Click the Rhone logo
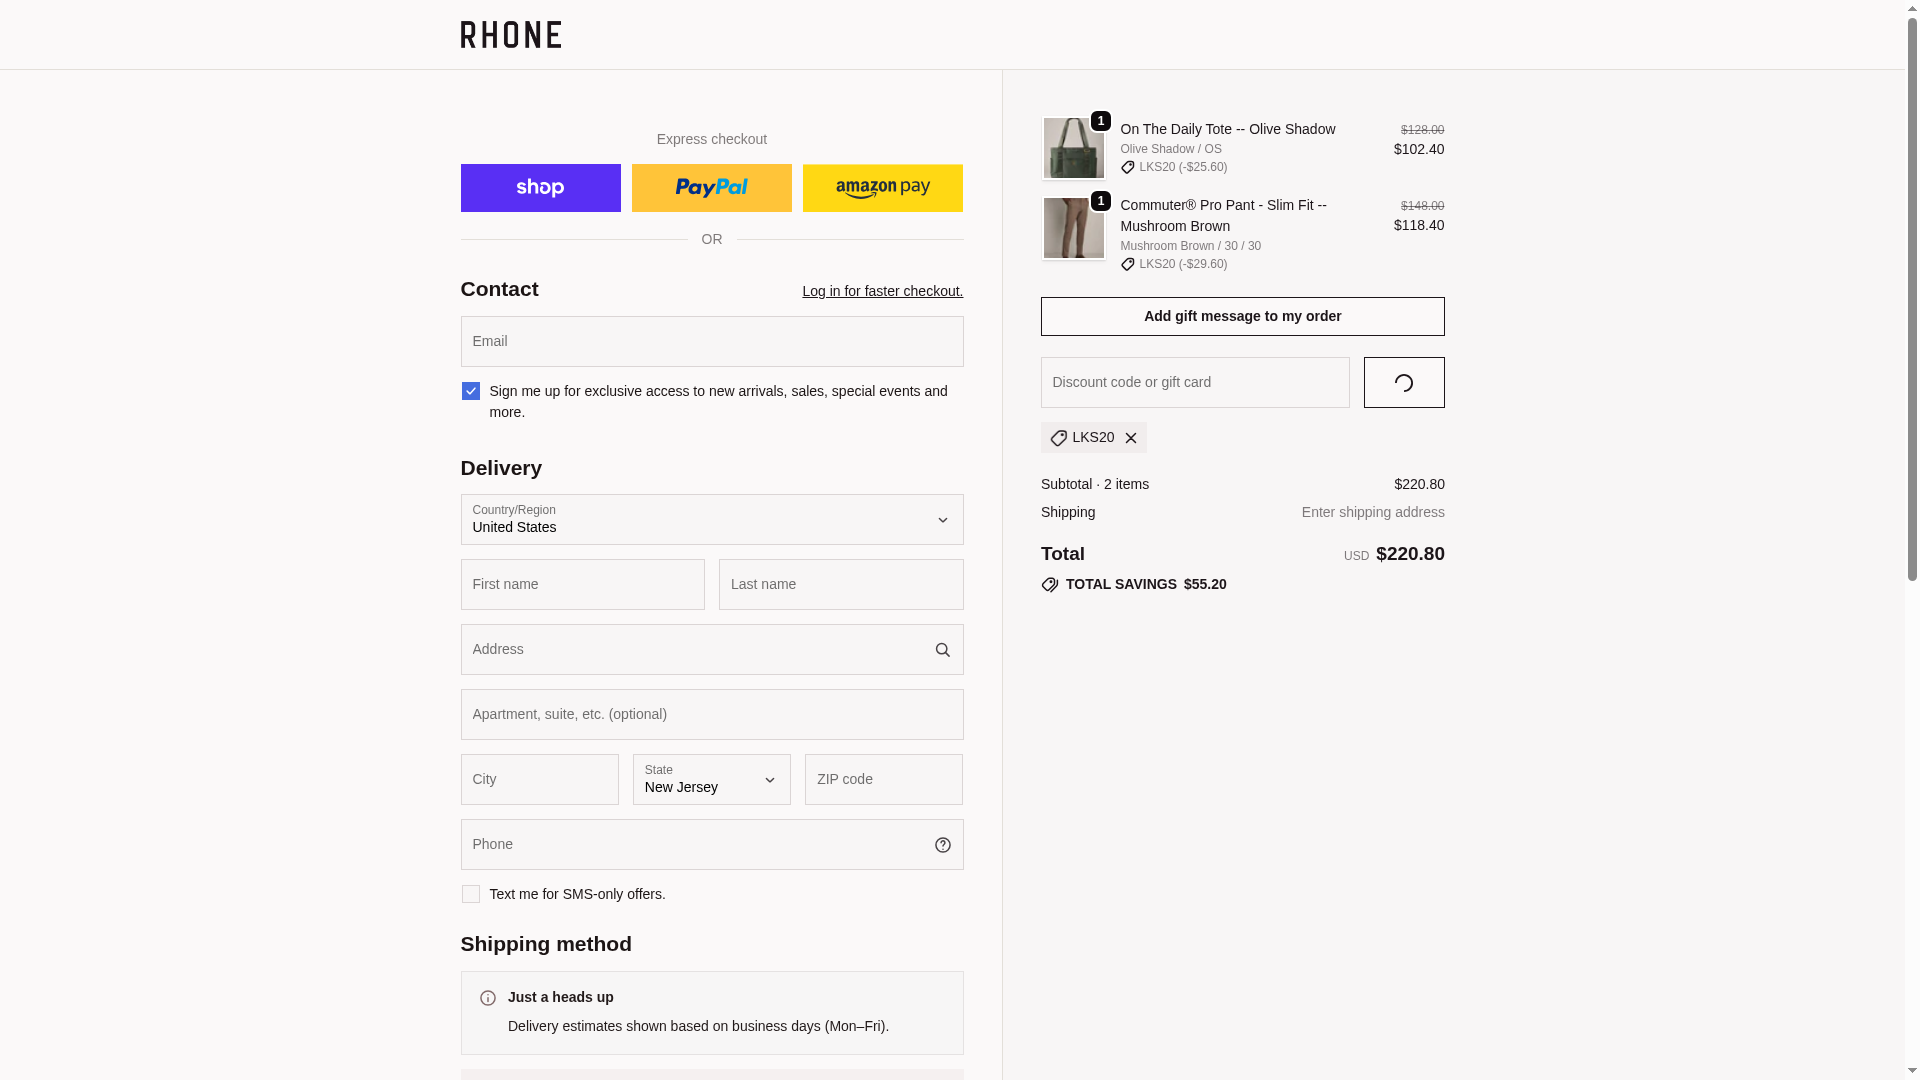This screenshot has height=1080, width=1920. coord(510,35)
